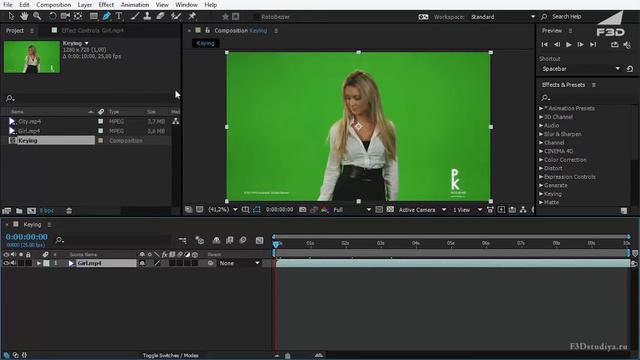Click Toggle Switches / Modes button
640x360 pixels.
coord(171,356)
